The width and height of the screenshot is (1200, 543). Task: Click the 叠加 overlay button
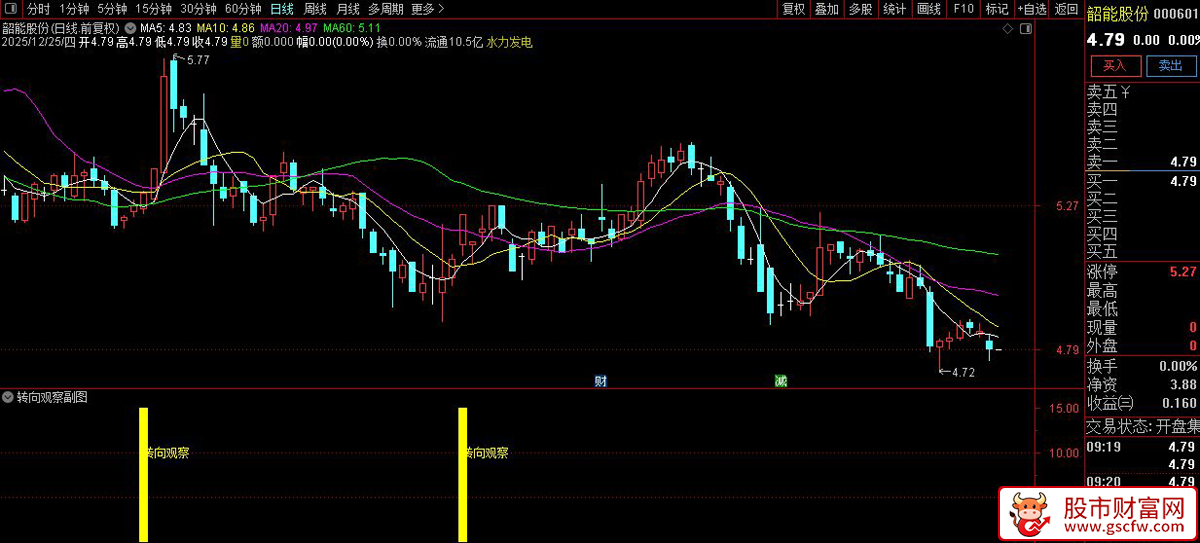click(x=827, y=9)
